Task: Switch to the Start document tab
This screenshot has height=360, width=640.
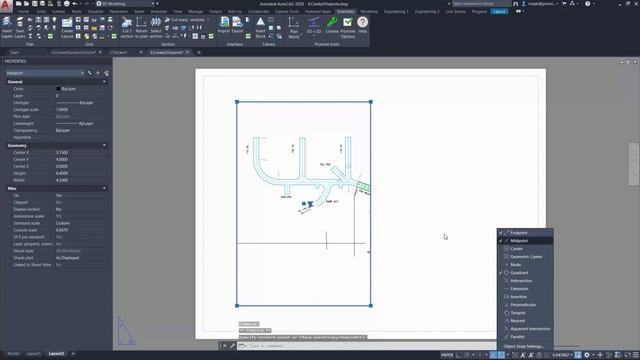Action: [15, 53]
